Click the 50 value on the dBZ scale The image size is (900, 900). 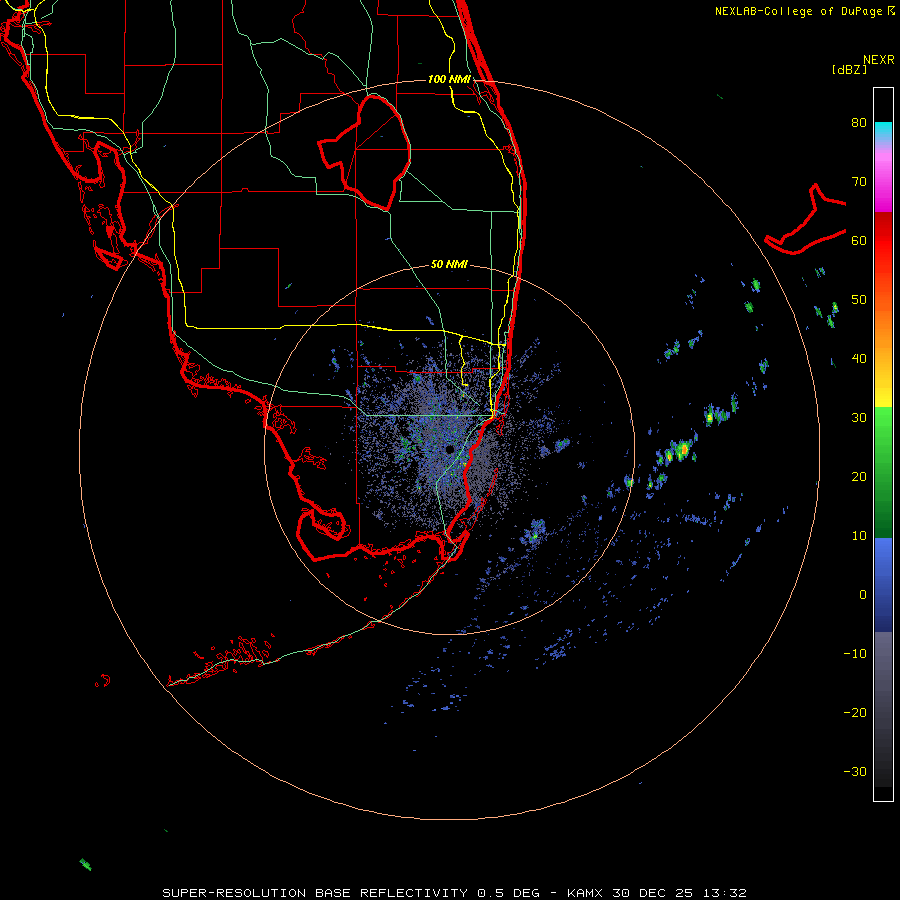(x=859, y=300)
